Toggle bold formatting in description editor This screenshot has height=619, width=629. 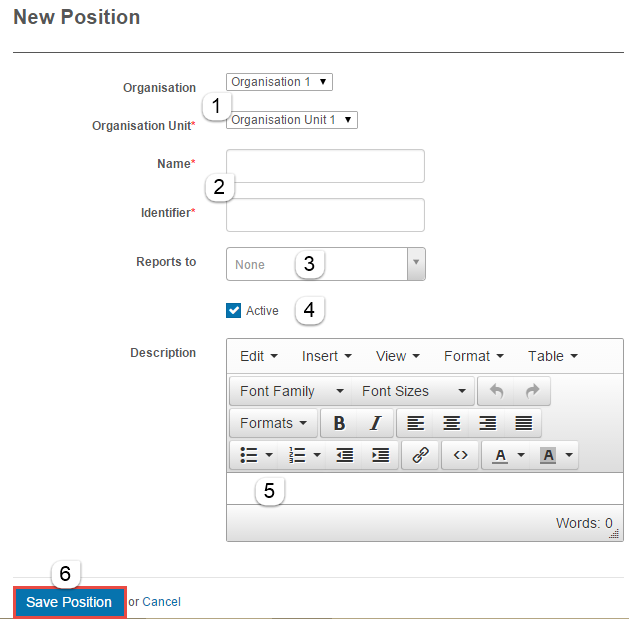point(339,423)
